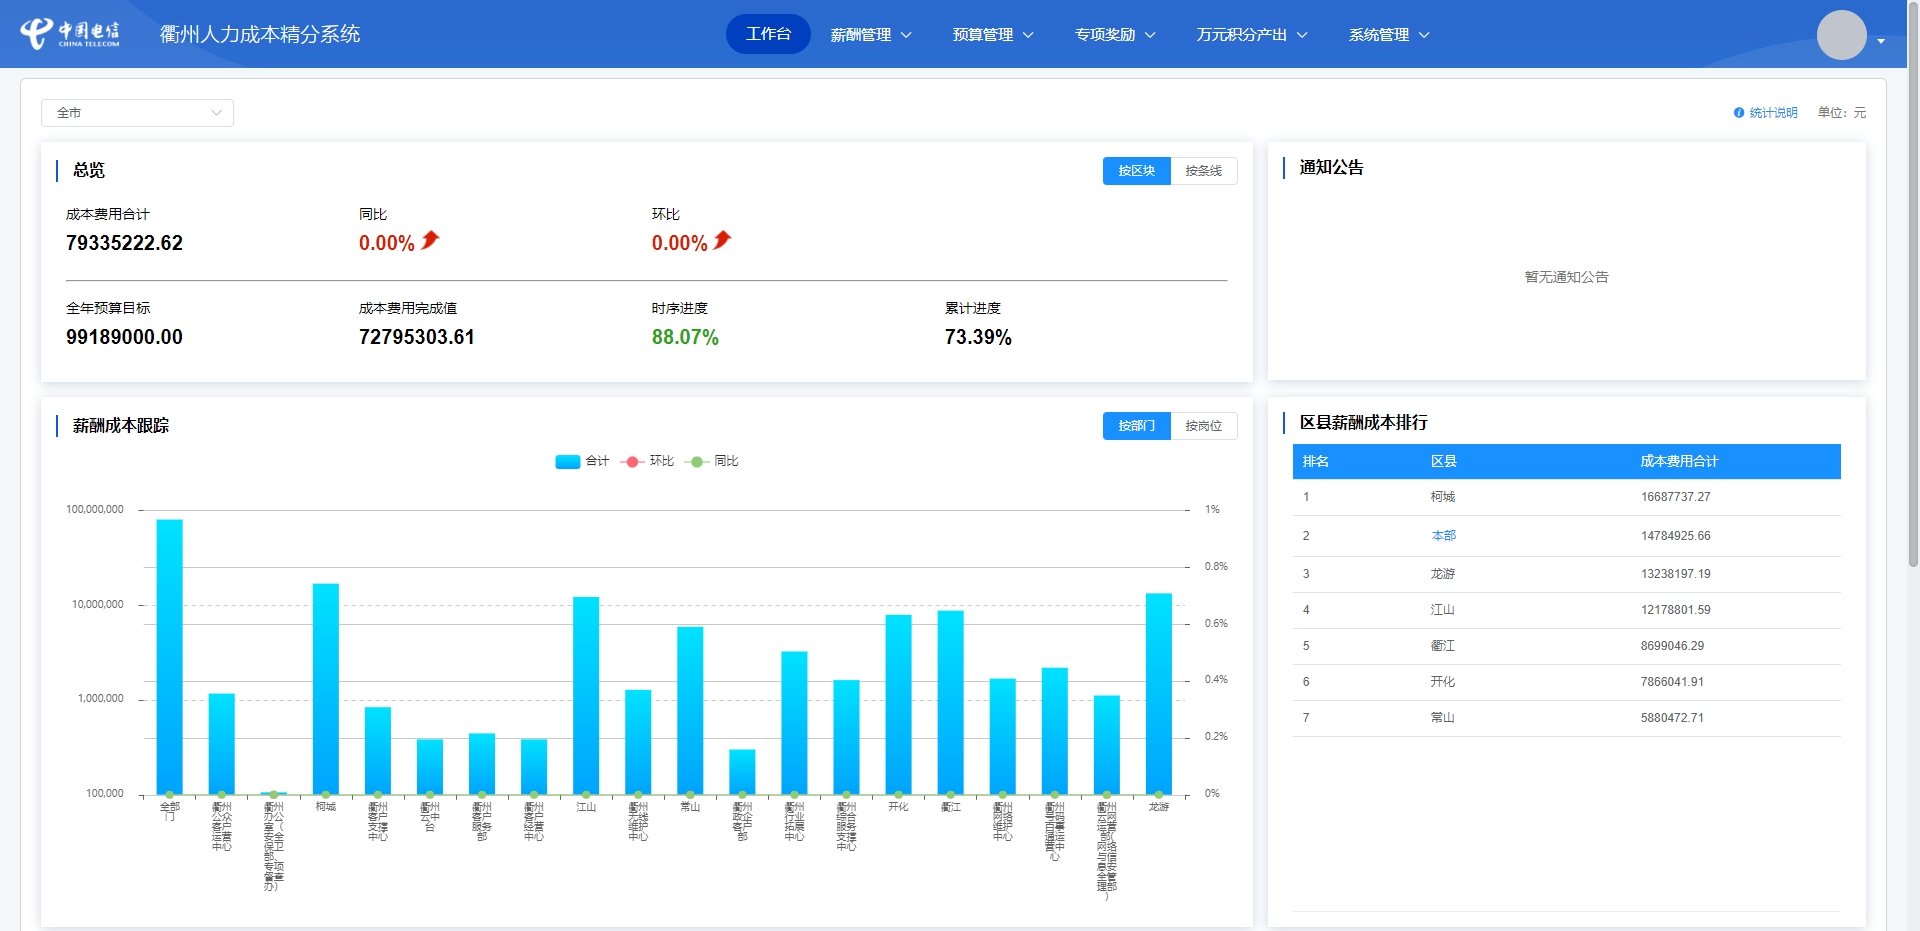The width and height of the screenshot is (1920, 931).
Task: Open the user avatar menu
Action: tap(1841, 35)
